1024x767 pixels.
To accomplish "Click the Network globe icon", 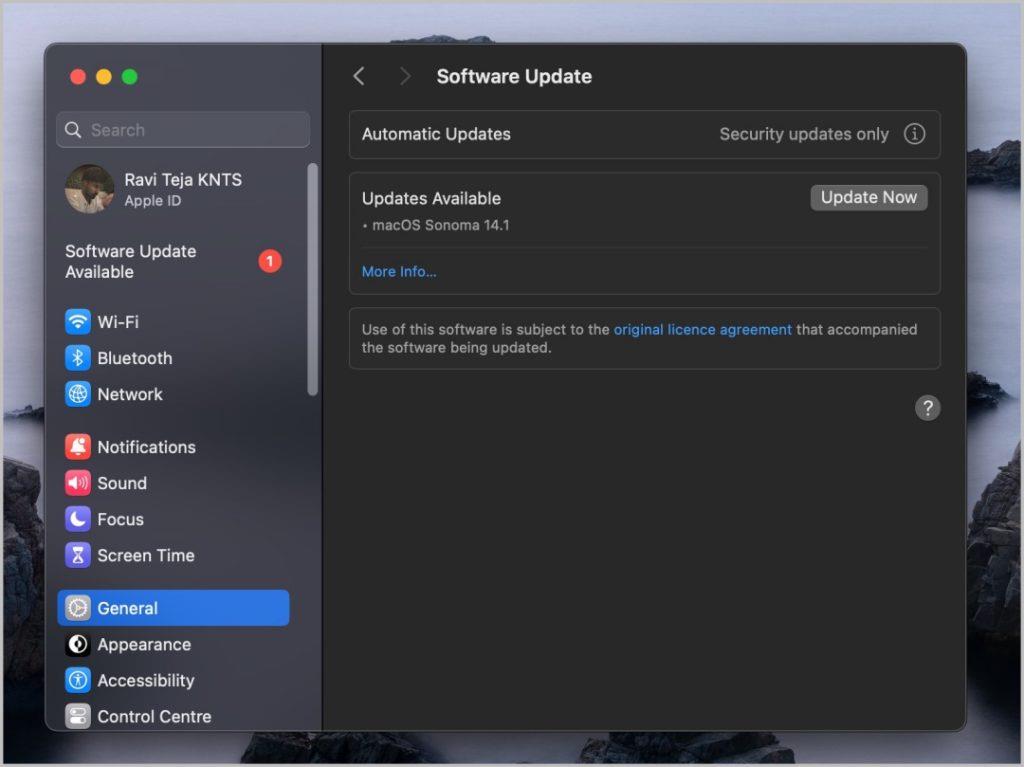I will (78, 394).
